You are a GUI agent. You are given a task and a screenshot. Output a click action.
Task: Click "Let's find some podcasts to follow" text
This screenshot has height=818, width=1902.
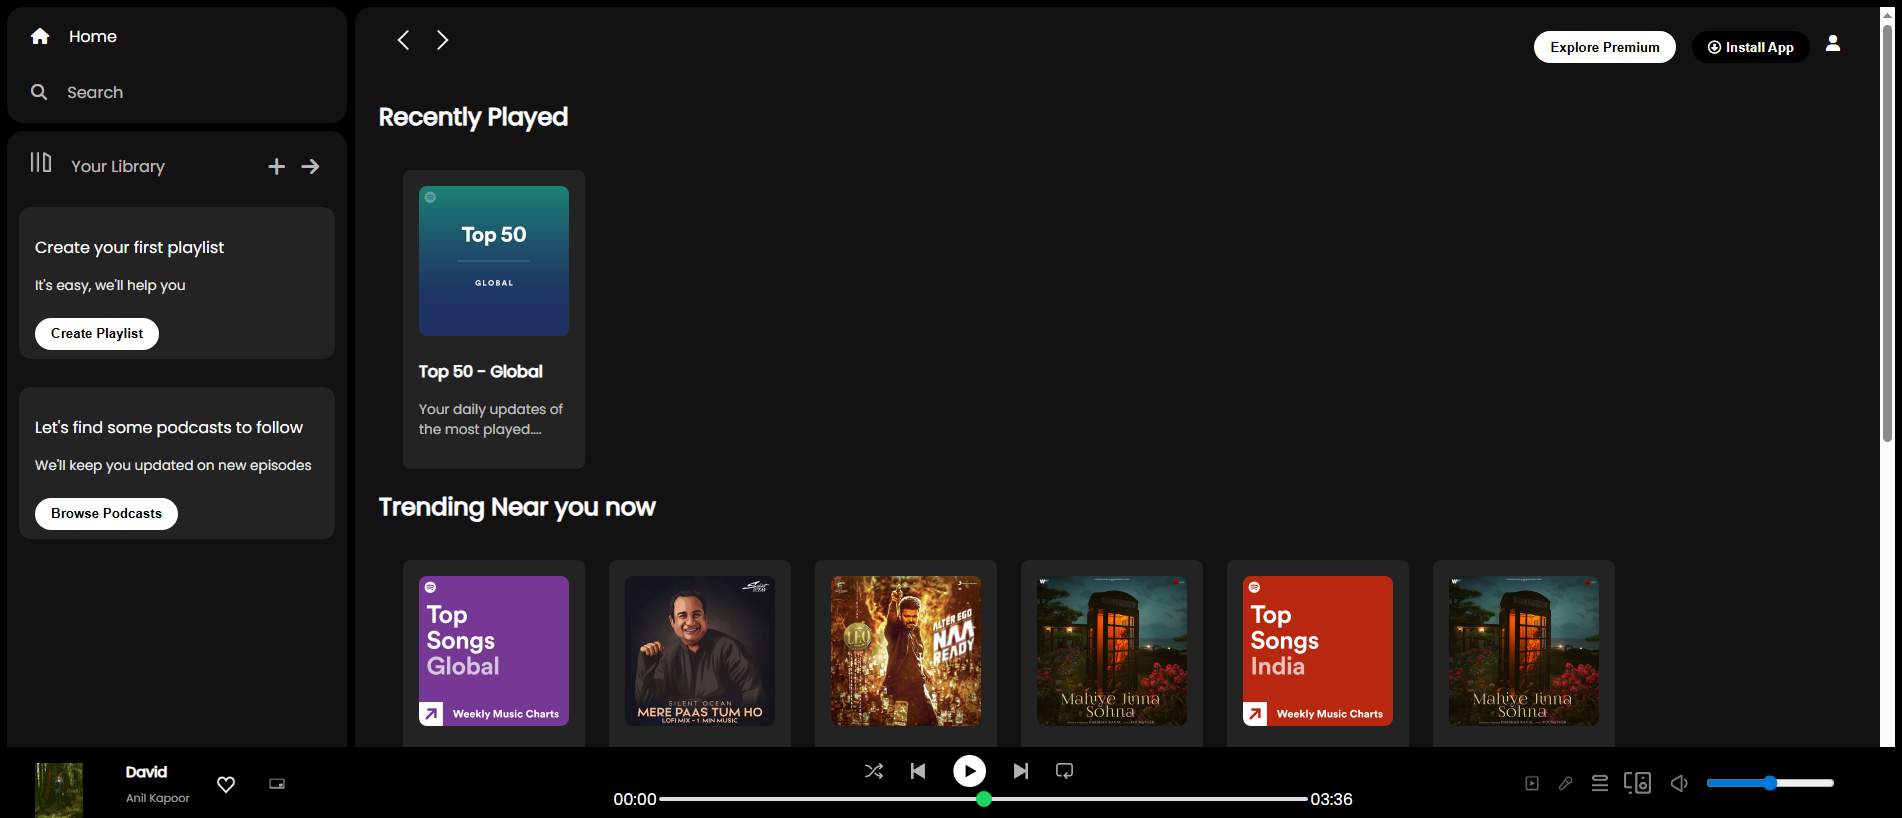tap(169, 428)
